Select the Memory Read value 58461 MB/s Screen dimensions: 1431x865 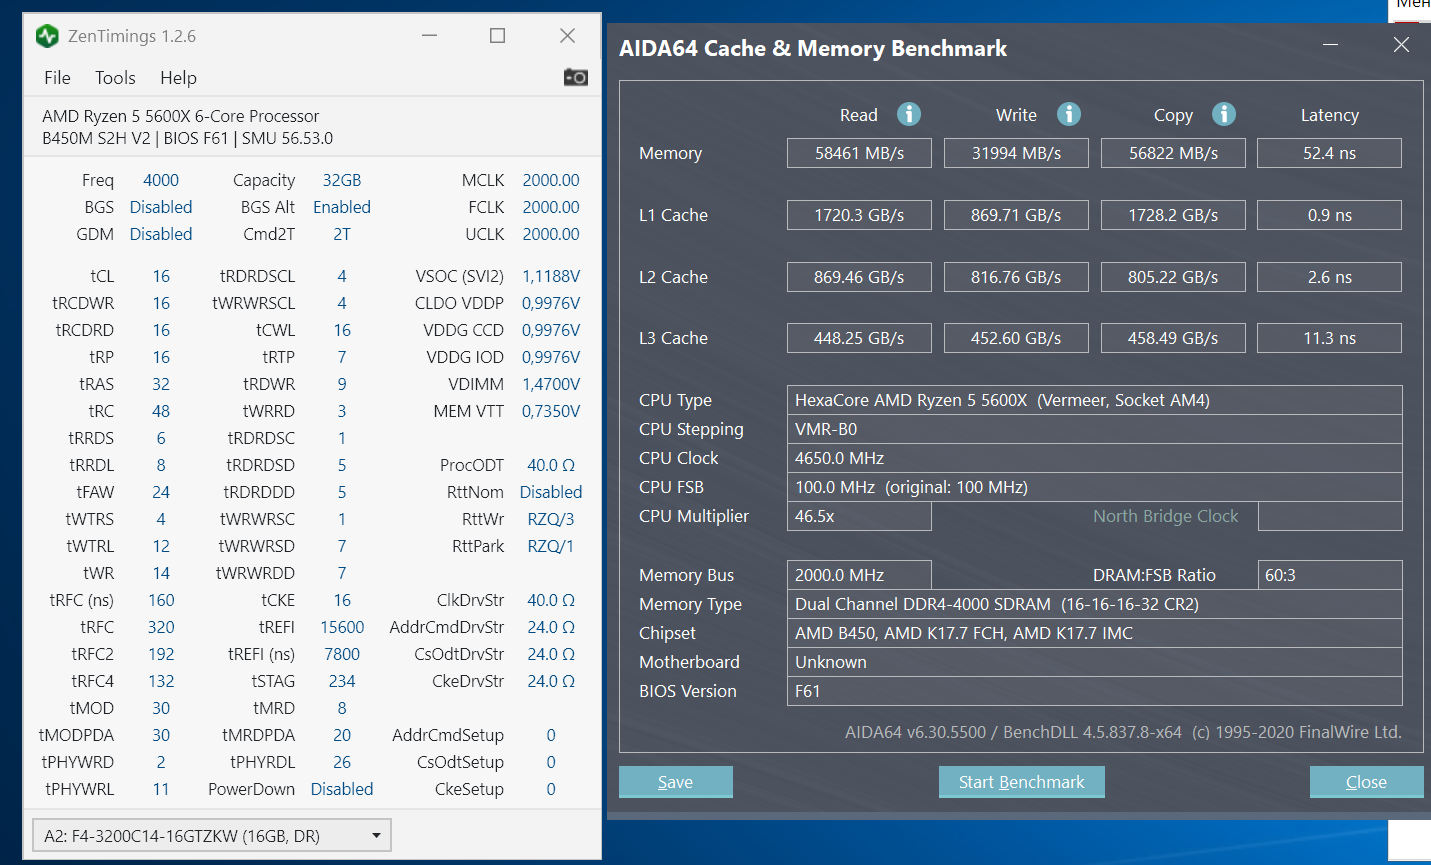coord(859,153)
